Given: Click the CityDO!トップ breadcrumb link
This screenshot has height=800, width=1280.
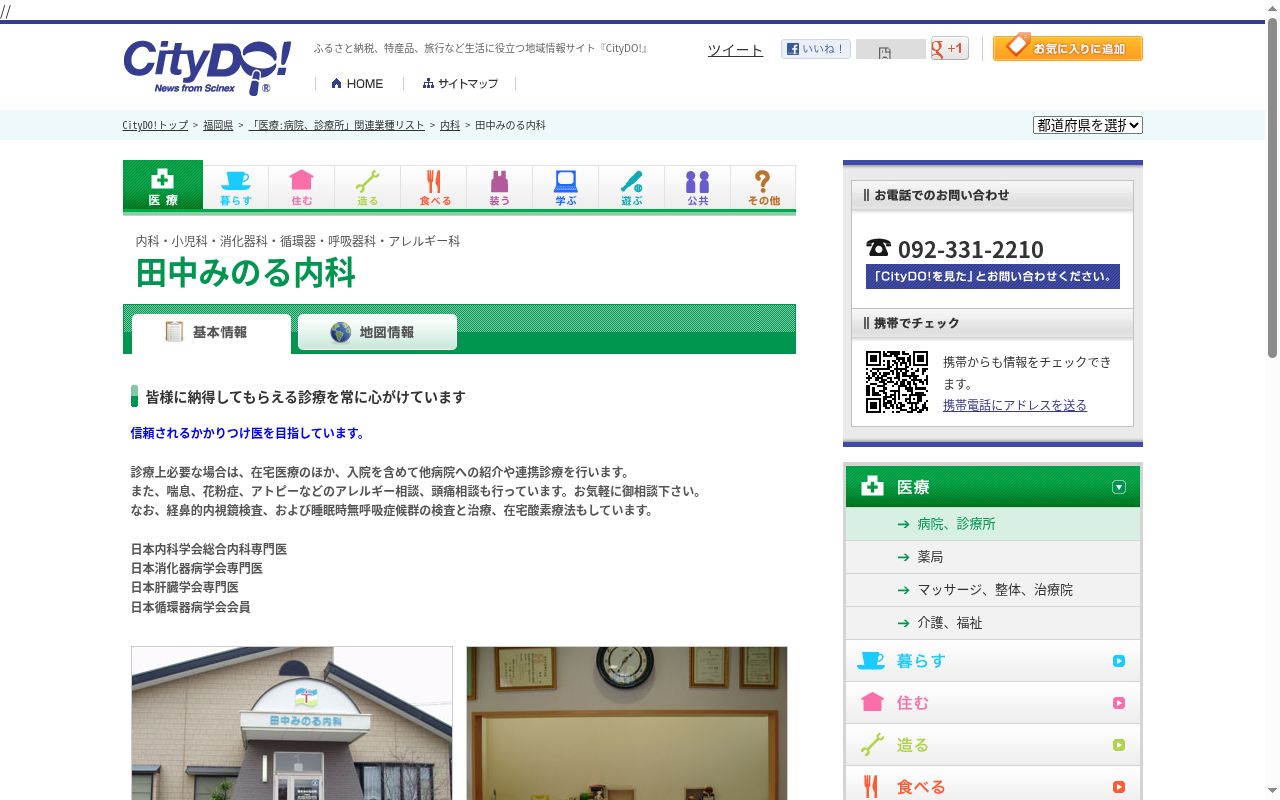Looking at the screenshot, I should pyautogui.click(x=155, y=126).
